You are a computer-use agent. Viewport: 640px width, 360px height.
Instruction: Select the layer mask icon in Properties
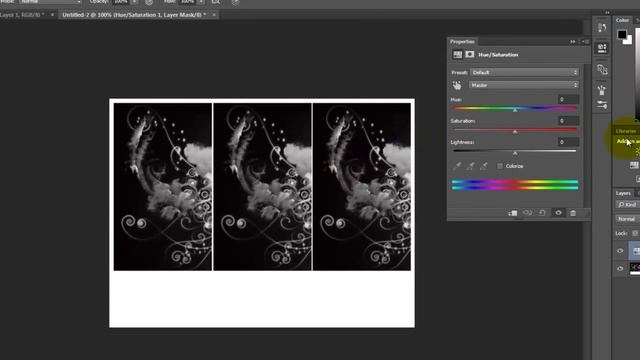(470, 55)
